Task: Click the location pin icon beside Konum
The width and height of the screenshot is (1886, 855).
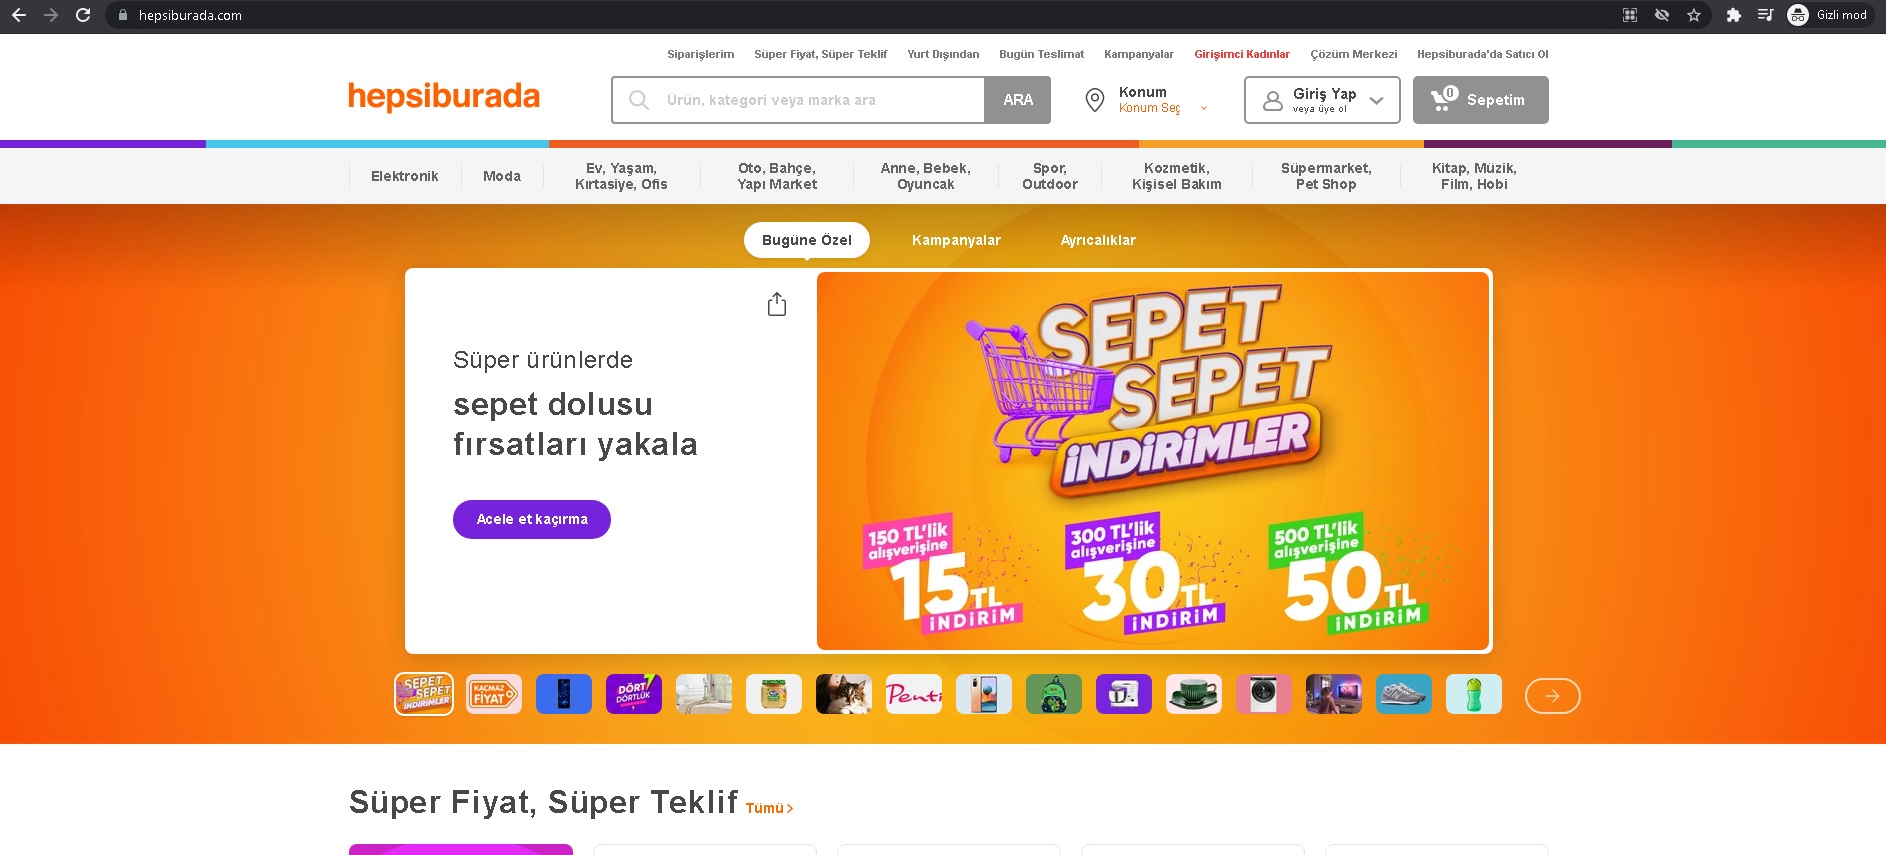Action: 1095,100
